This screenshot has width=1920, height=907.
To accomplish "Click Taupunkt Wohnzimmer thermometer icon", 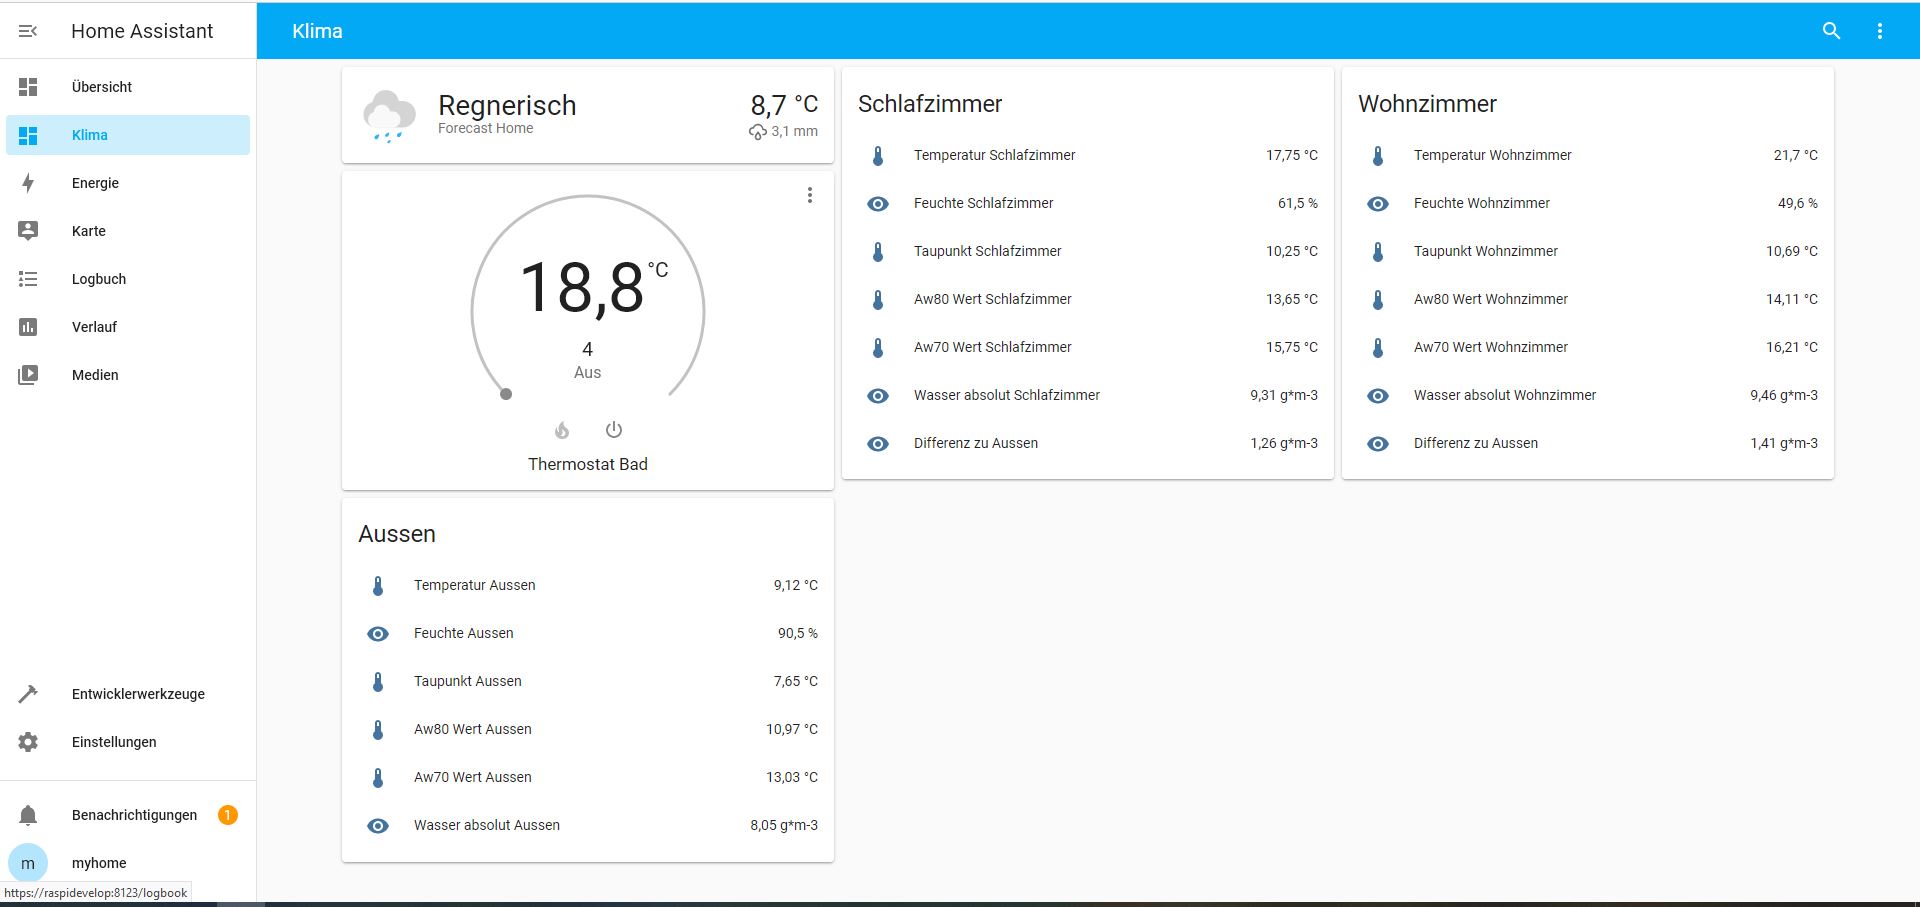I will point(1378,252).
